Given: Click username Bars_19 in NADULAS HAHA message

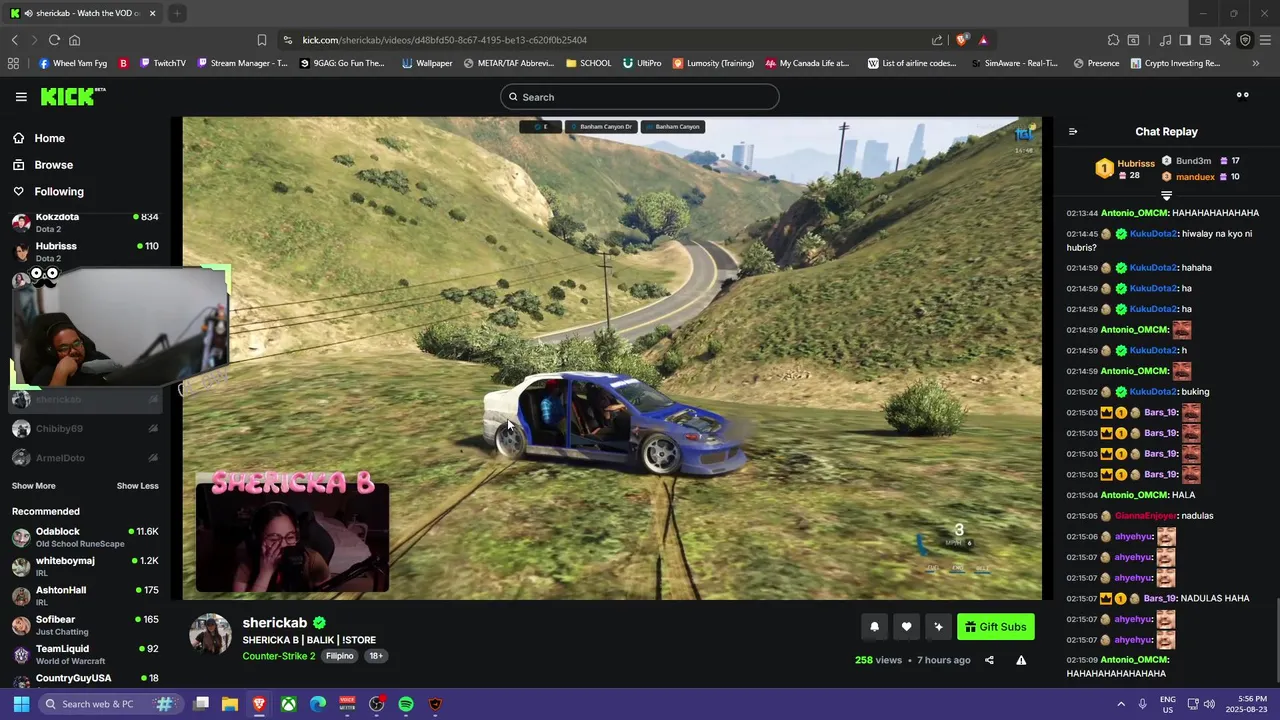Looking at the screenshot, I should (x=1160, y=598).
